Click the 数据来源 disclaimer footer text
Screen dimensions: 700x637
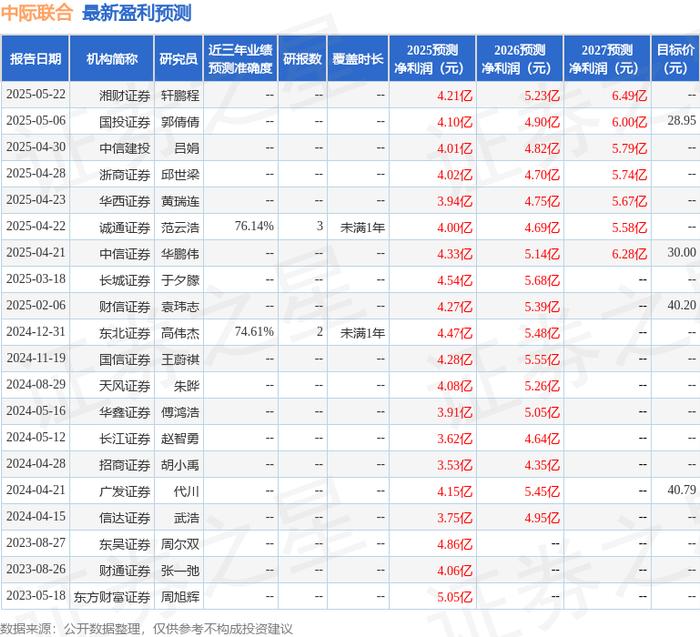click(x=146, y=629)
